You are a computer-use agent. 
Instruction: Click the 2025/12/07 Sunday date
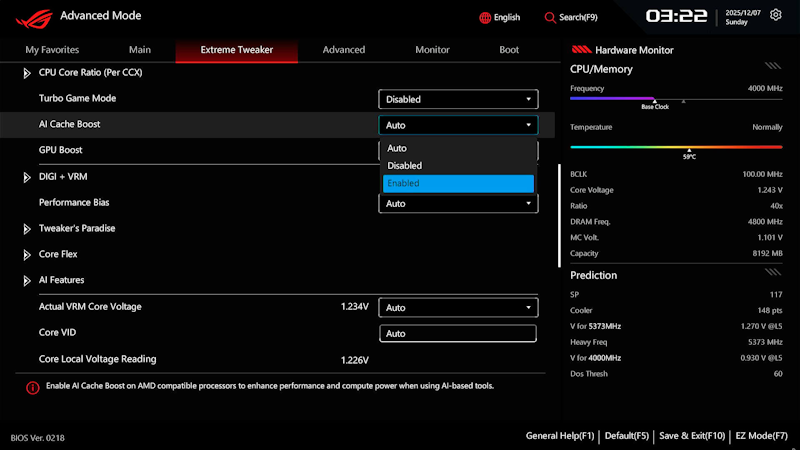click(x=743, y=17)
